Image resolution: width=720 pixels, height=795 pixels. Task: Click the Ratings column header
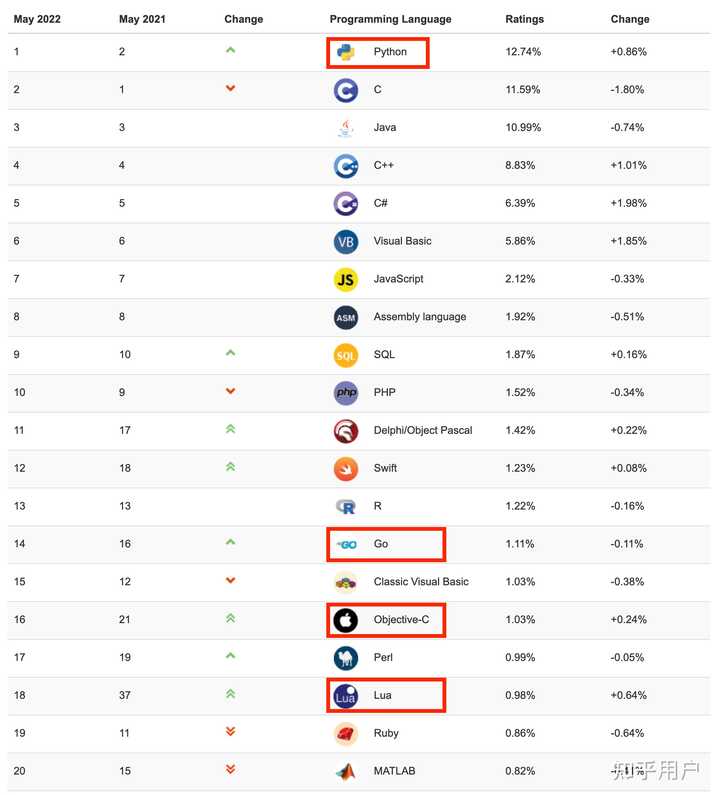click(525, 19)
